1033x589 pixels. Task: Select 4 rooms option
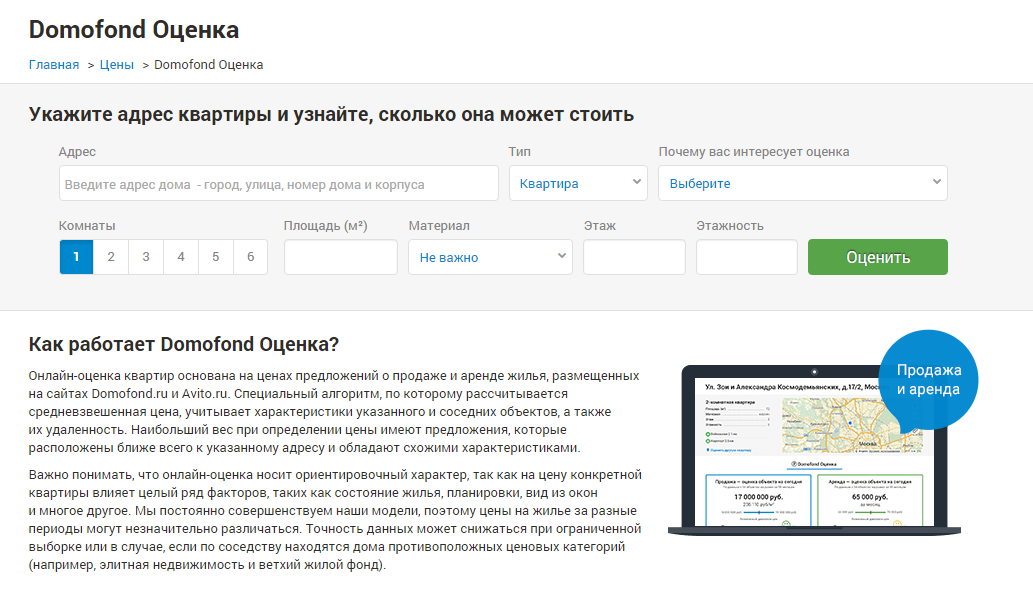click(x=181, y=257)
